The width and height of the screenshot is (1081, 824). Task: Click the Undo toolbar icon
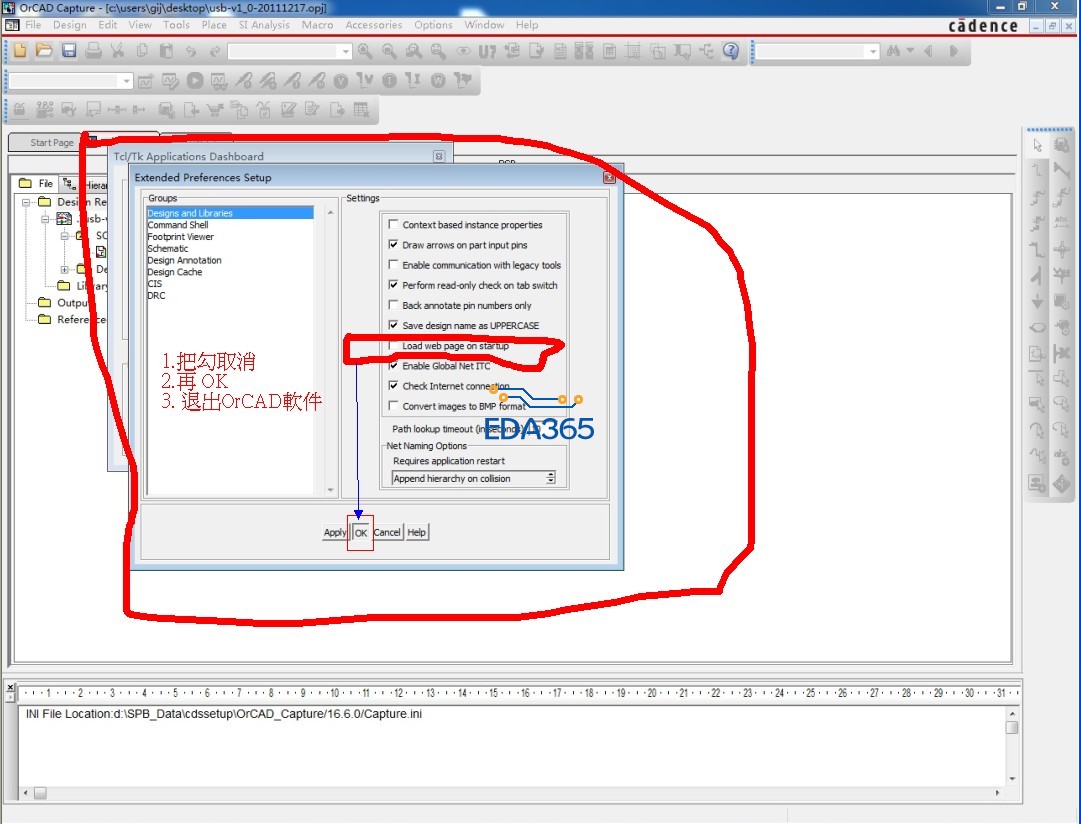coord(191,51)
